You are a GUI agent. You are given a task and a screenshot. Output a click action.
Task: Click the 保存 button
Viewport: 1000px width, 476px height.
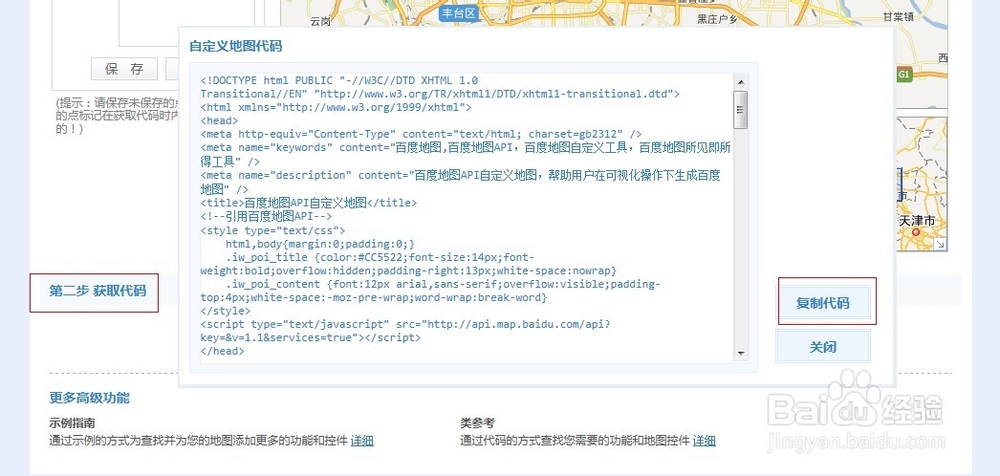pos(124,69)
